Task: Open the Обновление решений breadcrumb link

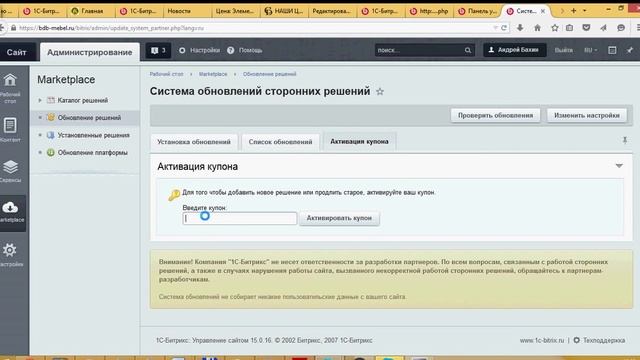Action: coord(269,74)
